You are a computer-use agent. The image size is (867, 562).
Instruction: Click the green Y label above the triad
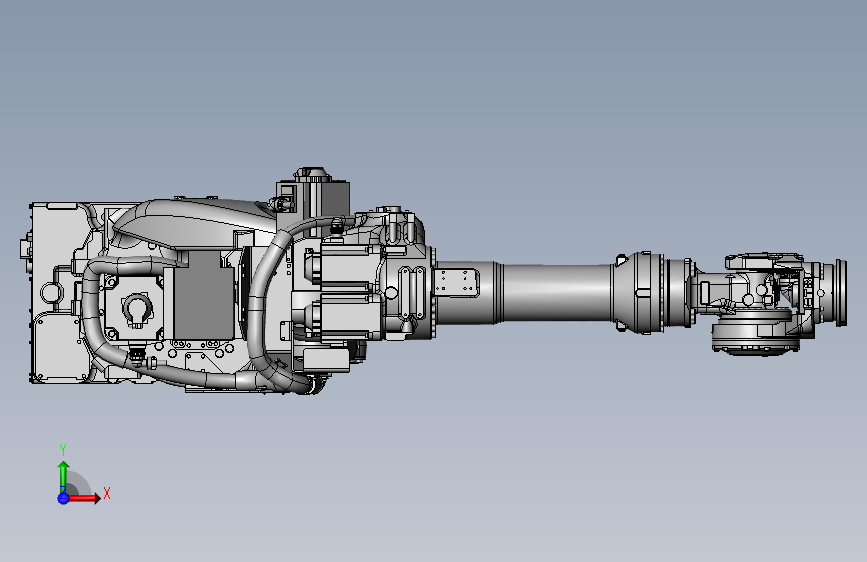click(x=63, y=450)
